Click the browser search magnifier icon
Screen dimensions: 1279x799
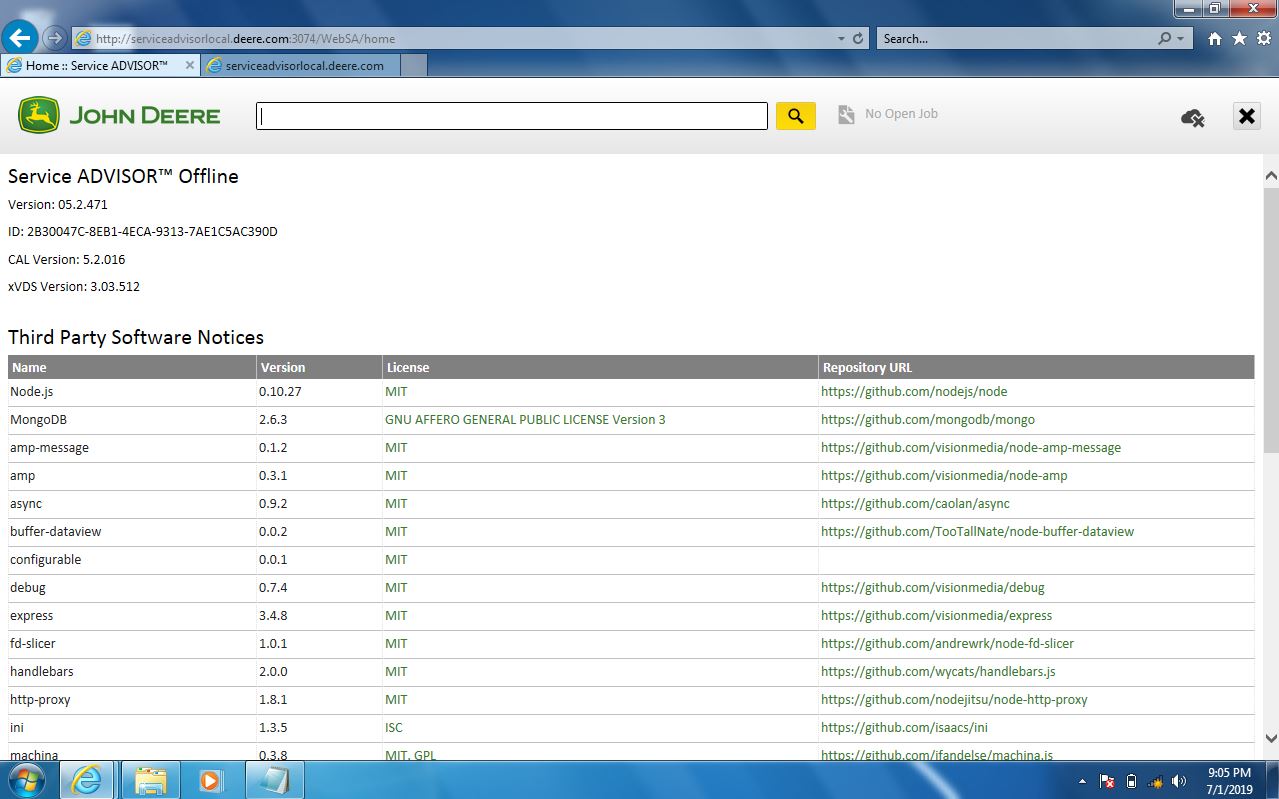coord(1164,39)
